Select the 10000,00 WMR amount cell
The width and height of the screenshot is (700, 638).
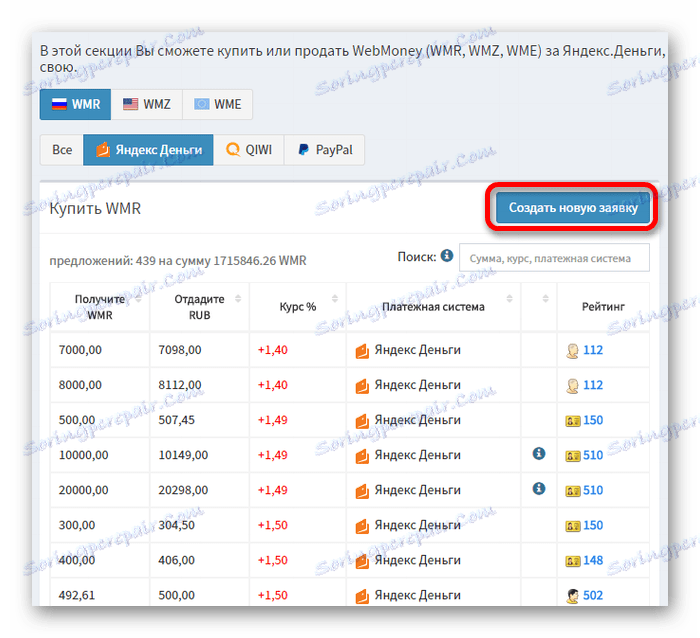[100, 455]
